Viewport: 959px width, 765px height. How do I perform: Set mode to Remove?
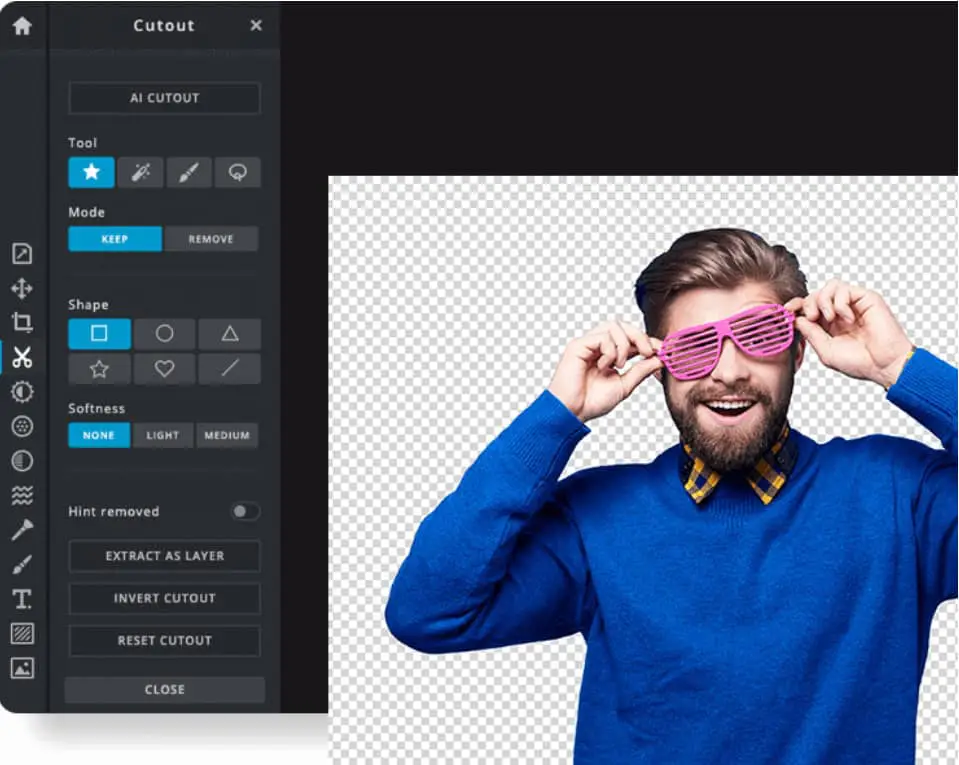[211, 238]
